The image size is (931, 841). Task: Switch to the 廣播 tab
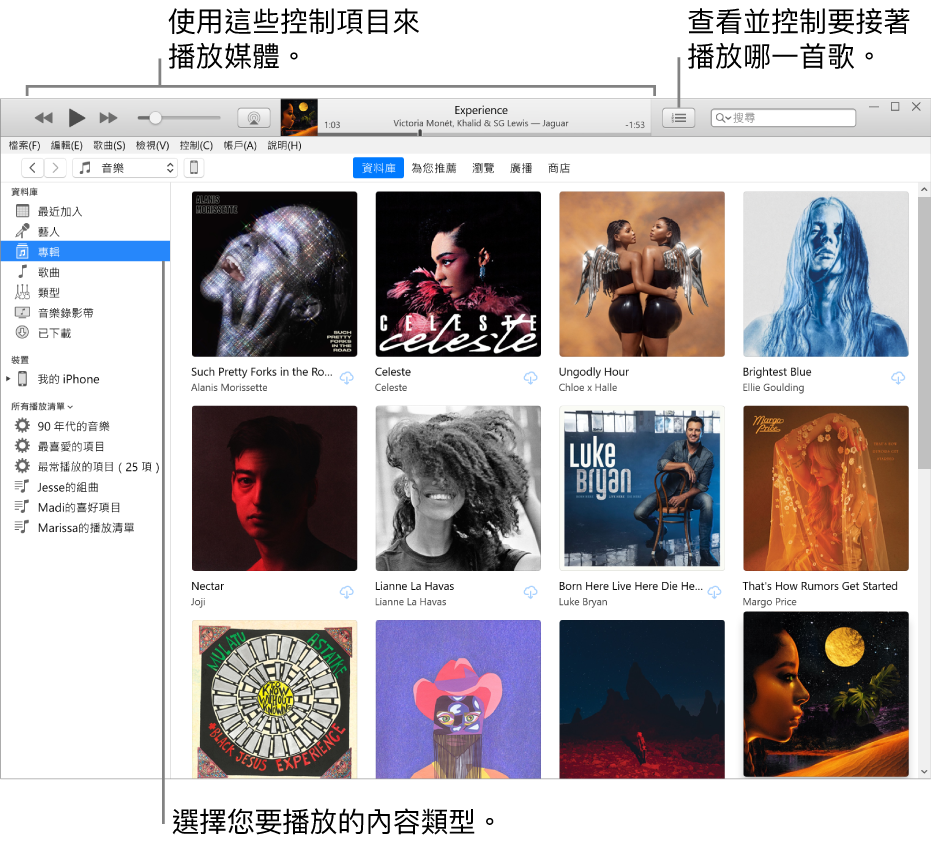click(521, 168)
